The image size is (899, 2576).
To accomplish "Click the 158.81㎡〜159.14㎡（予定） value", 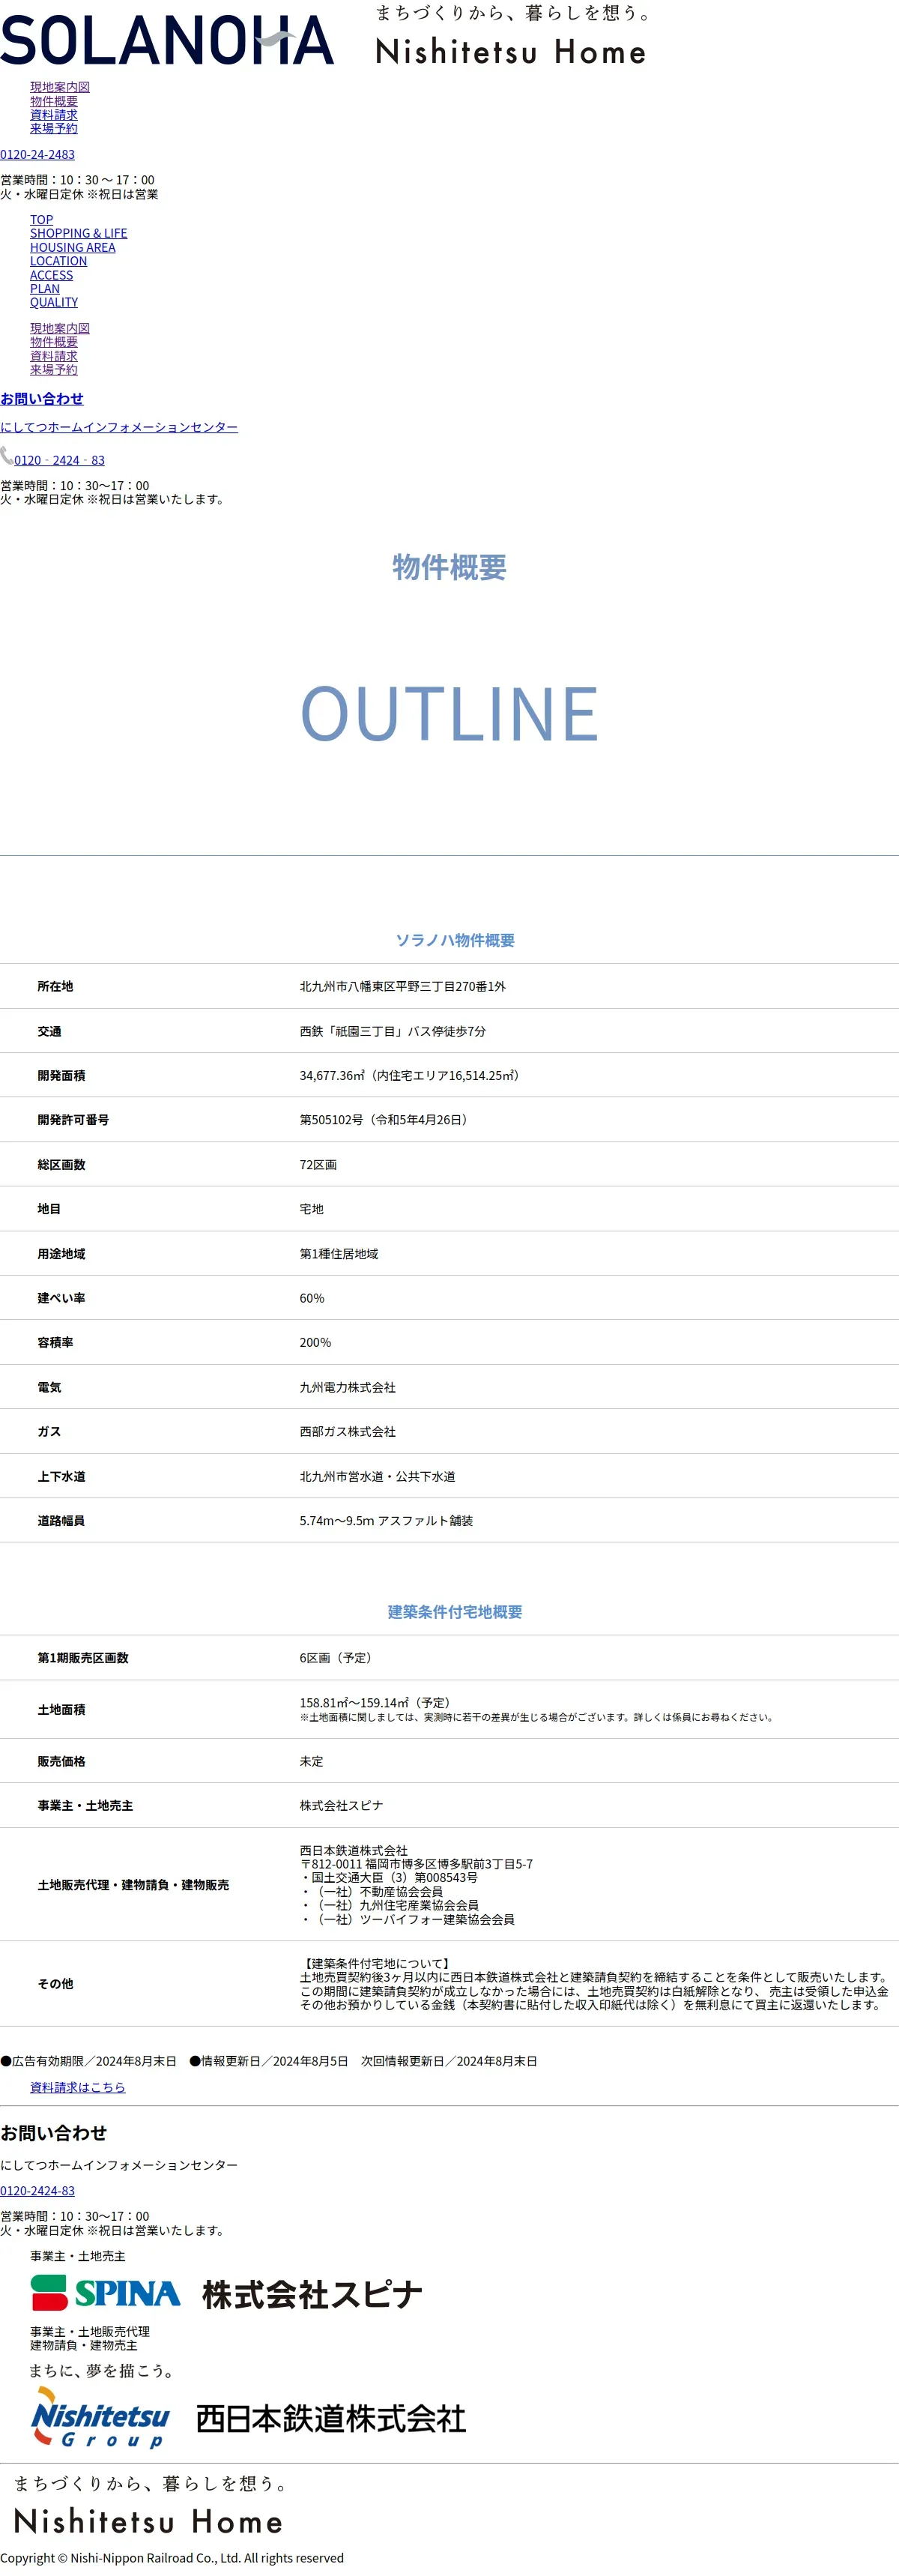I will [x=377, y=1702].
